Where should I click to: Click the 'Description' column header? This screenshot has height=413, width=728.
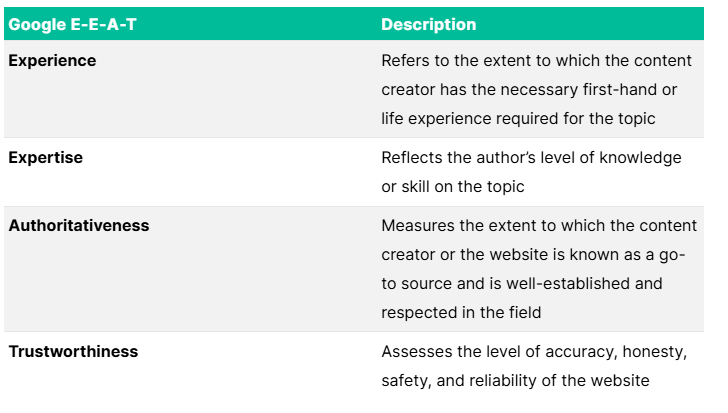pyautogui.click(x=428, y=24)
